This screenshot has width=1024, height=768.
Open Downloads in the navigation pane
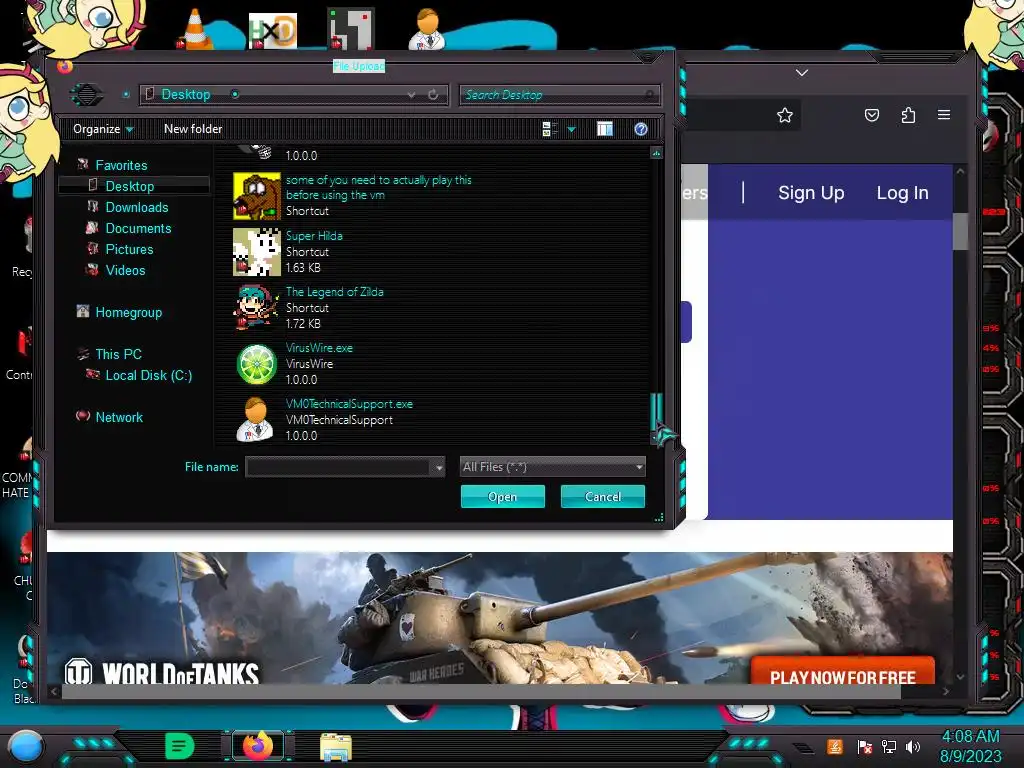(x=136, y=207)
